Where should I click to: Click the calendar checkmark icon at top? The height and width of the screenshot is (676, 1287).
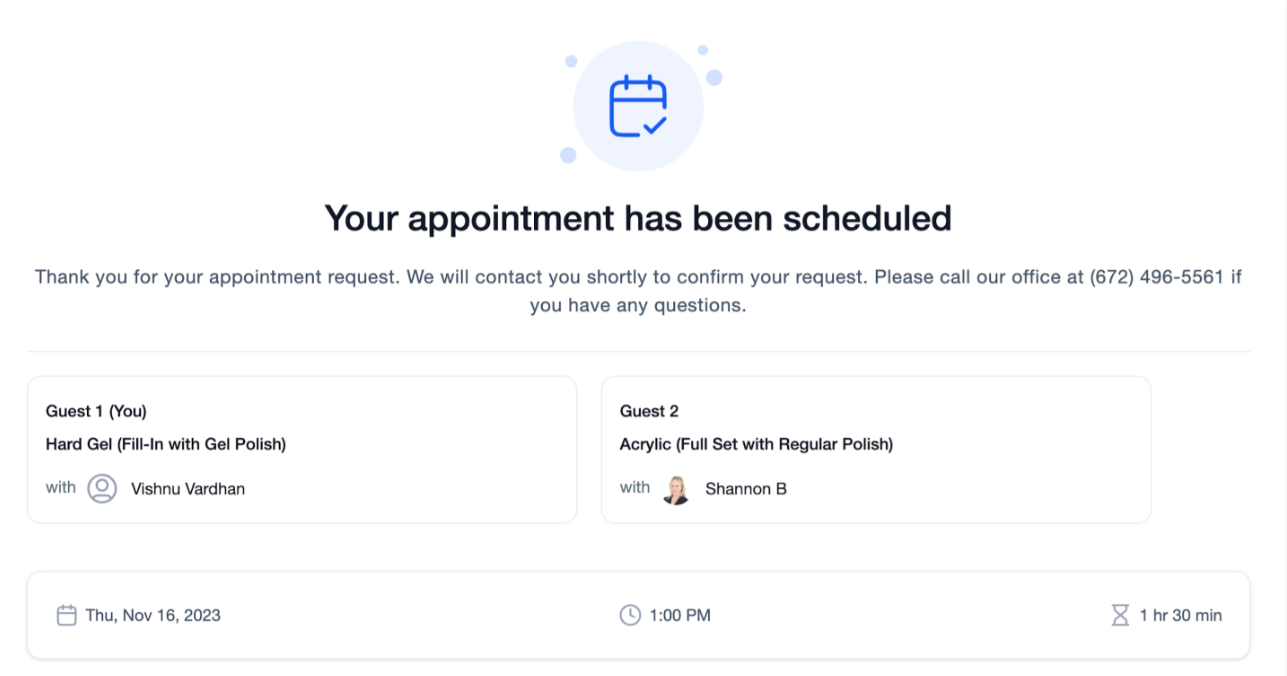[x=638, y=106]
